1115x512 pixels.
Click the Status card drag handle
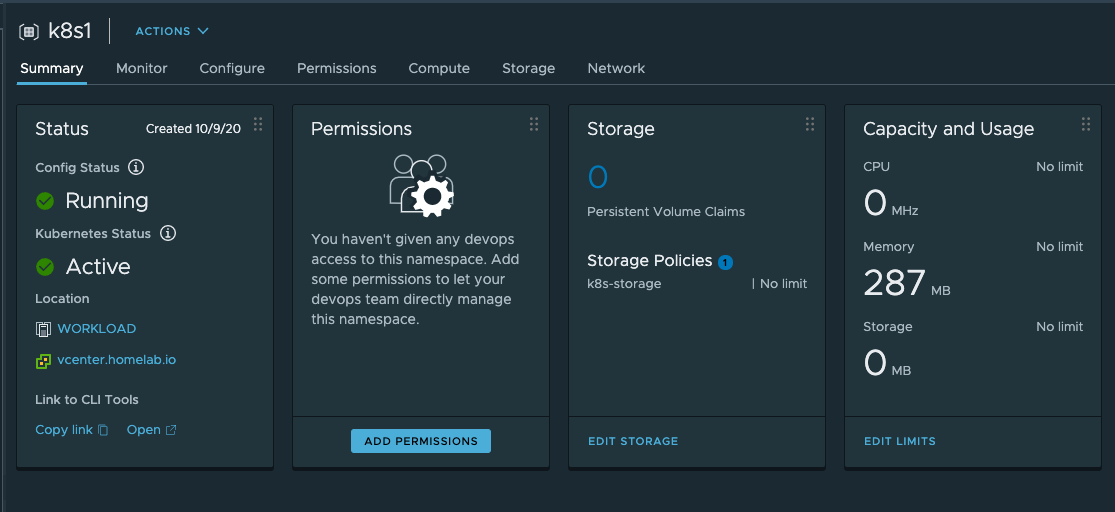tap(258, 124)
